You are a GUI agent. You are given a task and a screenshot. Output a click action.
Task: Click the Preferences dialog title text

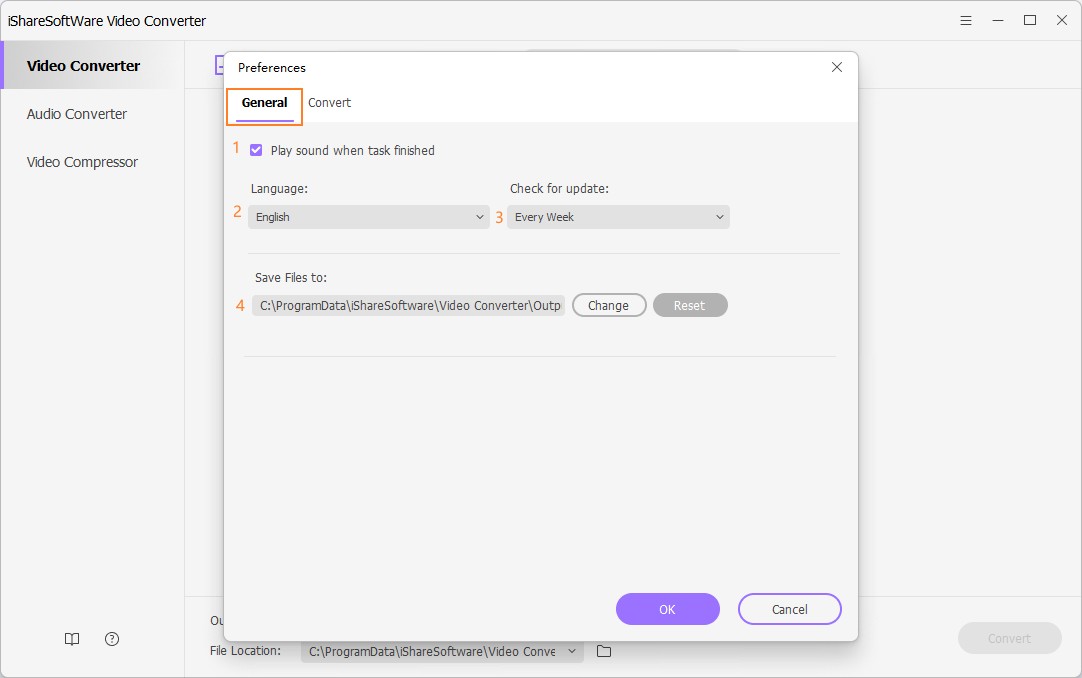click(x=272, y=68)
